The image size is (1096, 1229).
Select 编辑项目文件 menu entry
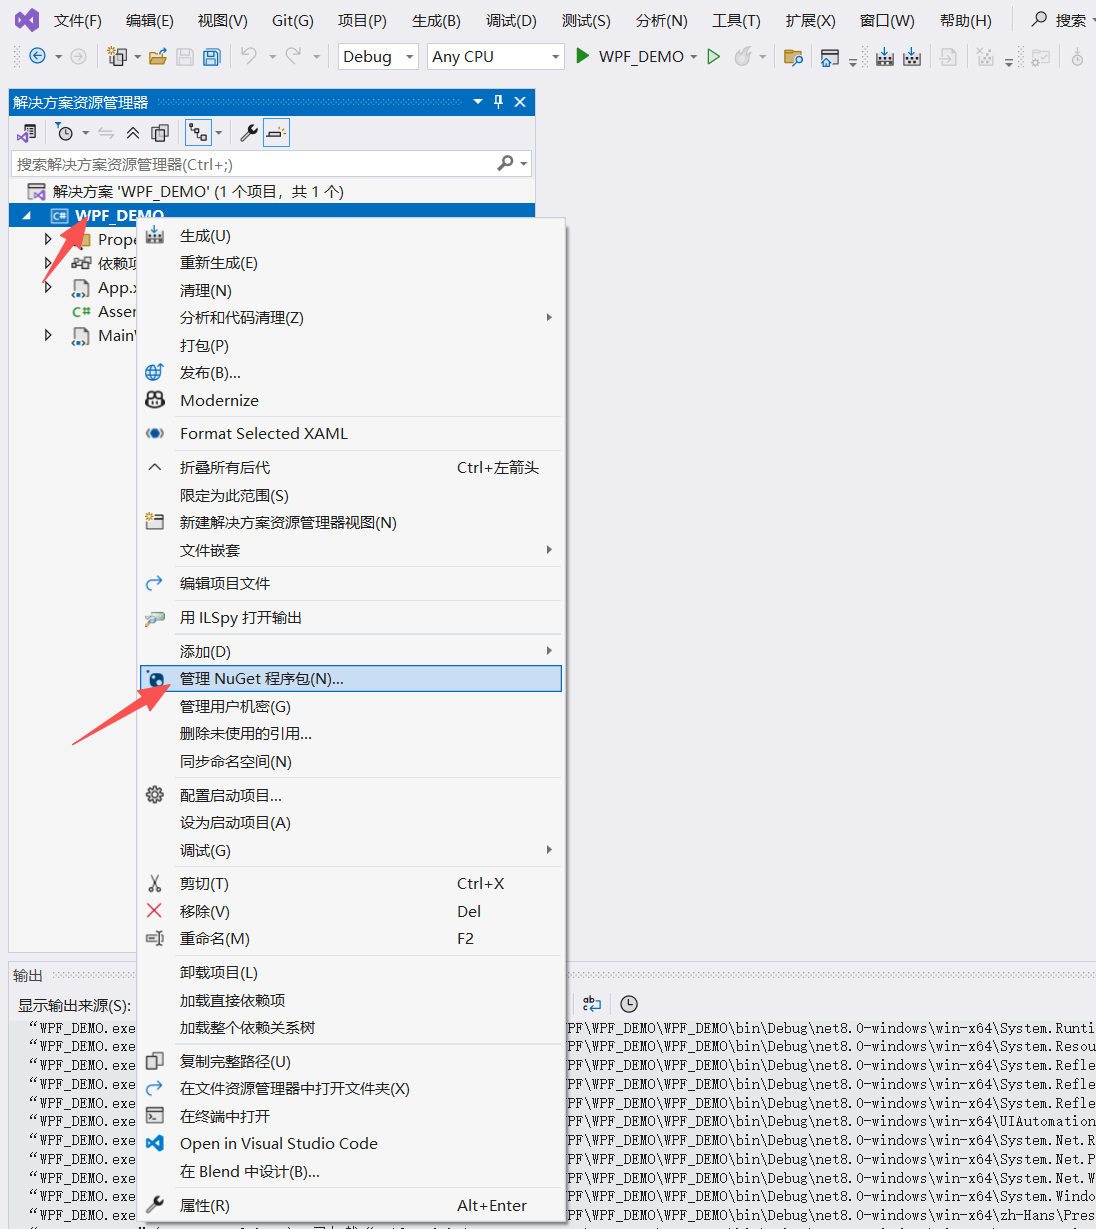coord(351,584)
